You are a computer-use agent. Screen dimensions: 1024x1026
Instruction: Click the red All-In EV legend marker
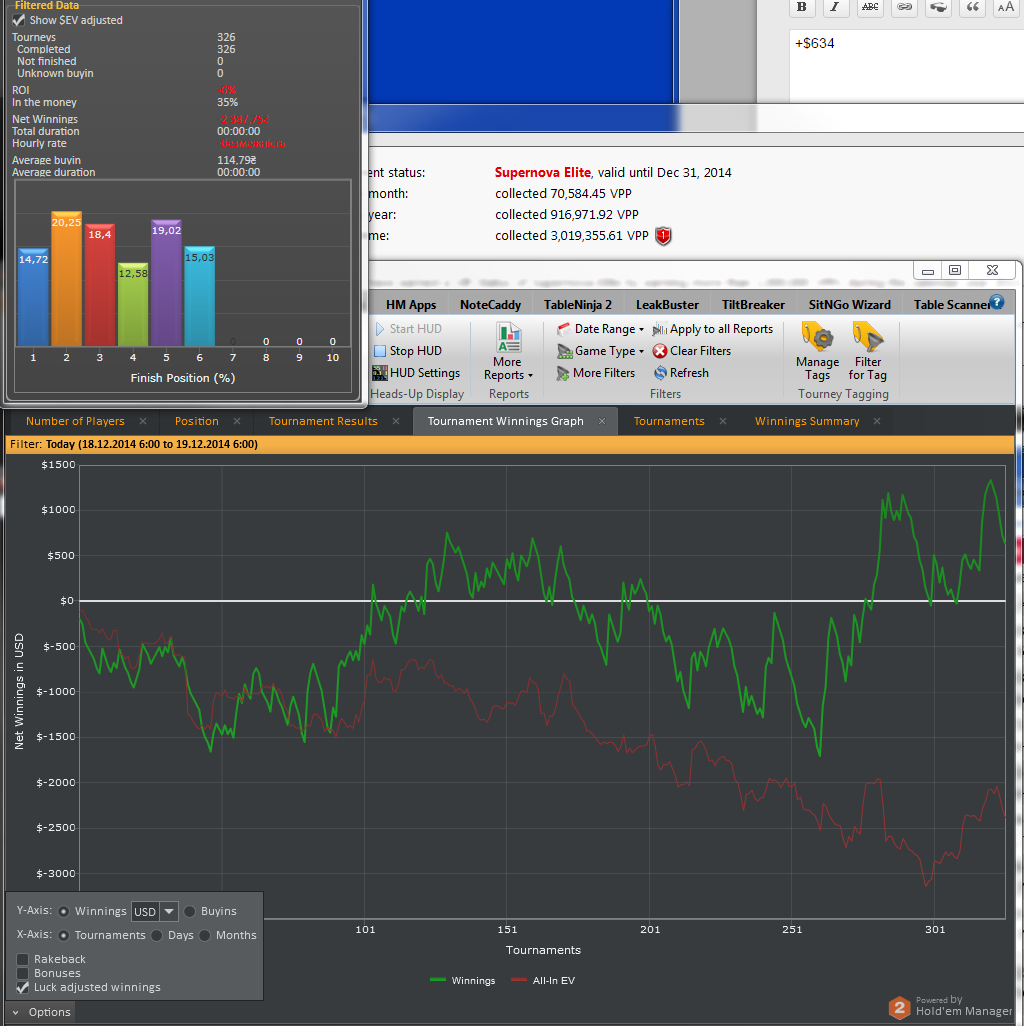pos(519,980)
